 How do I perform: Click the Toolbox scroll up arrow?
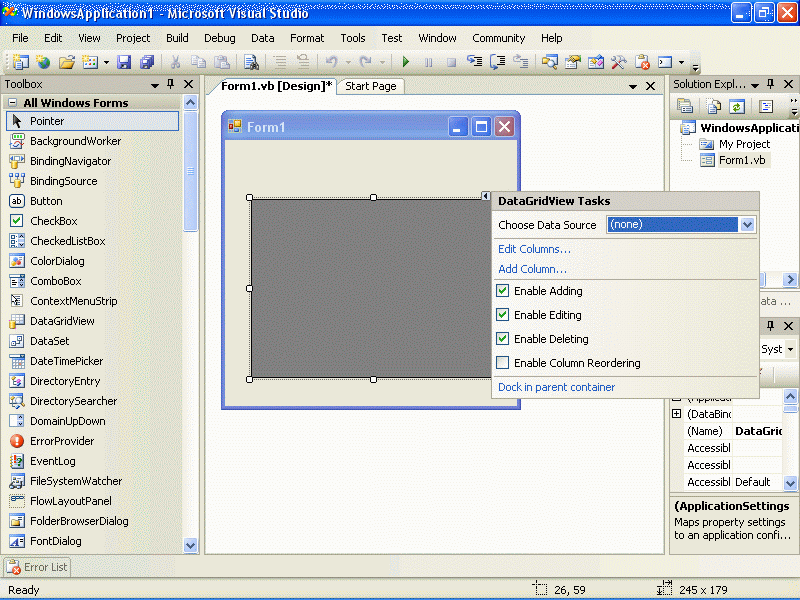point(190,103)
